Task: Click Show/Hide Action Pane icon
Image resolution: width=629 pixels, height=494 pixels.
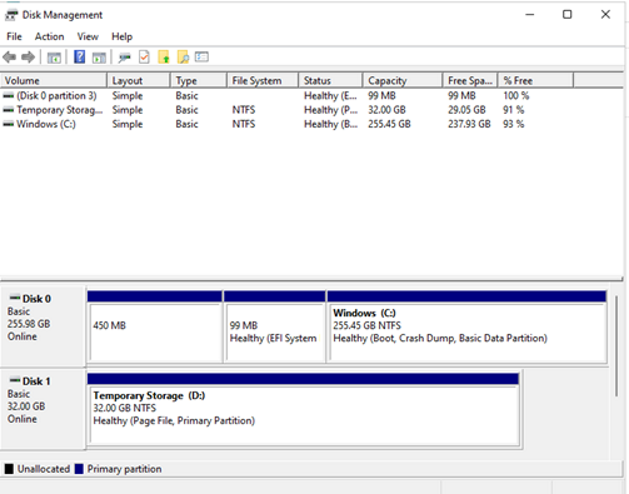Action: click(99, 58)
